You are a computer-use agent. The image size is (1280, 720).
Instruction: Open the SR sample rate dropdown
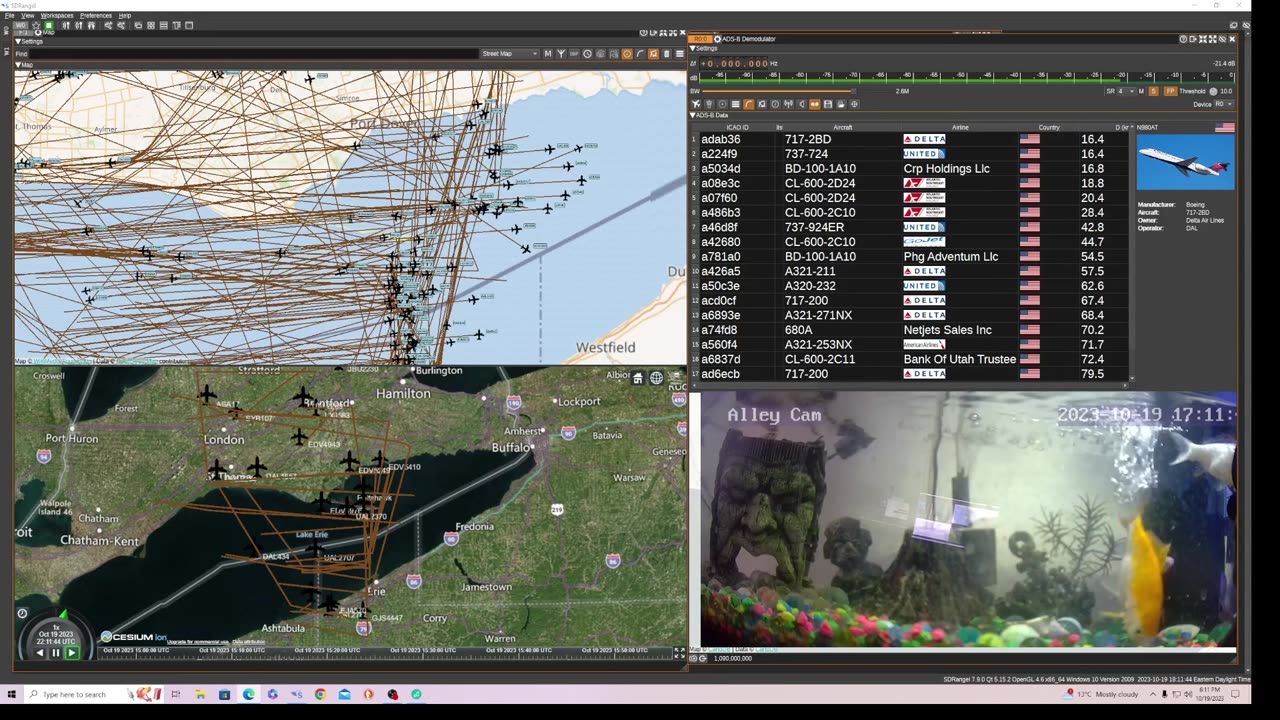1126,91
